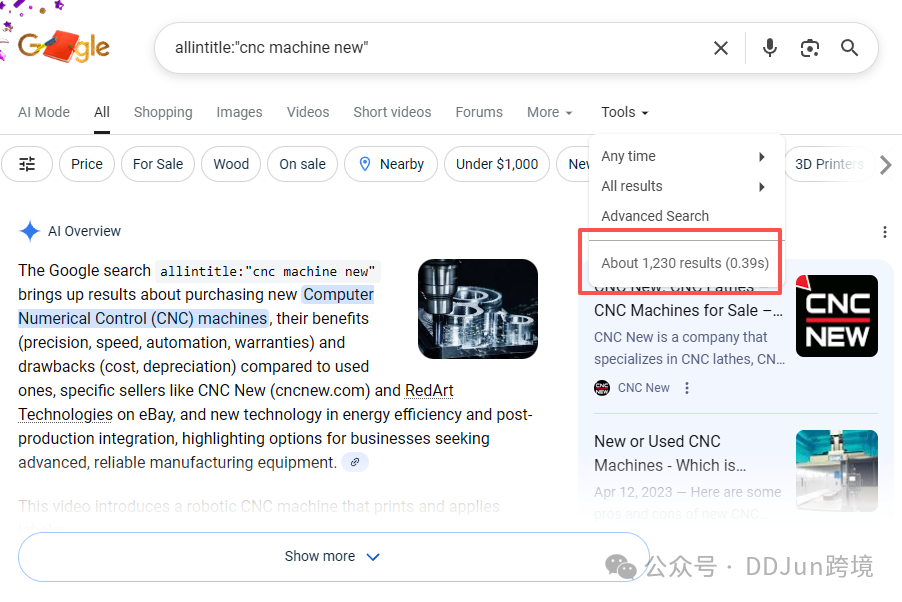Open the Images tab
Image resolution: width=902 pixels, height=602 pixels.
[x=239, y=112]
